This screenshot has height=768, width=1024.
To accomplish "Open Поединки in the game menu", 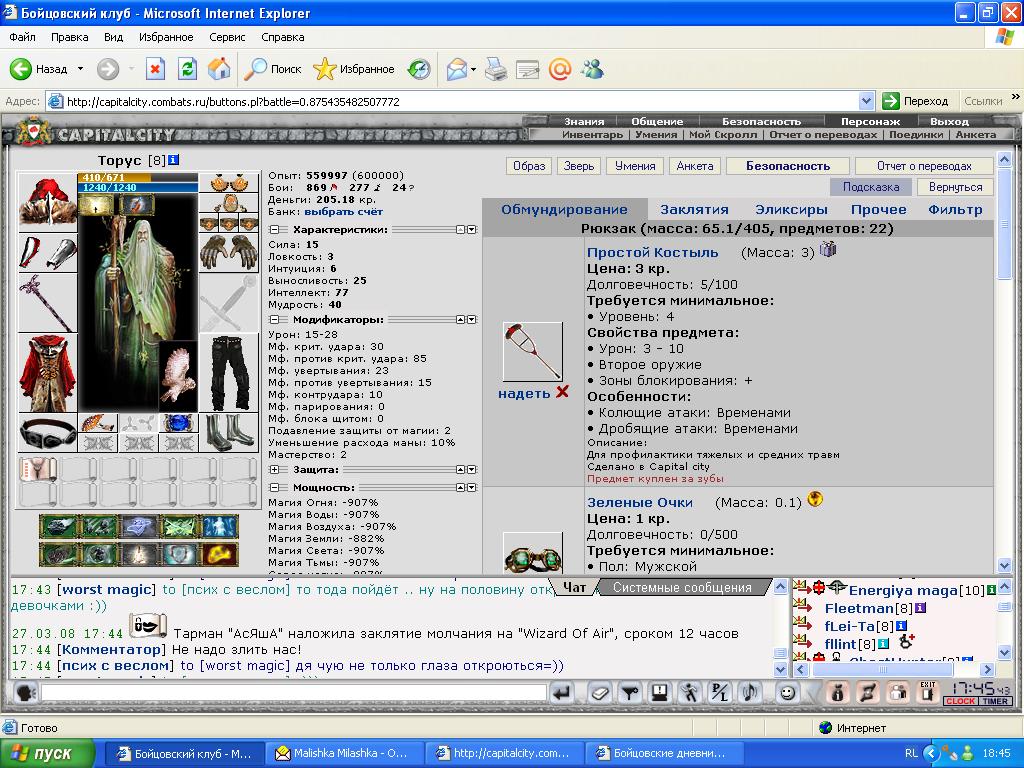I will click(916, 135).
